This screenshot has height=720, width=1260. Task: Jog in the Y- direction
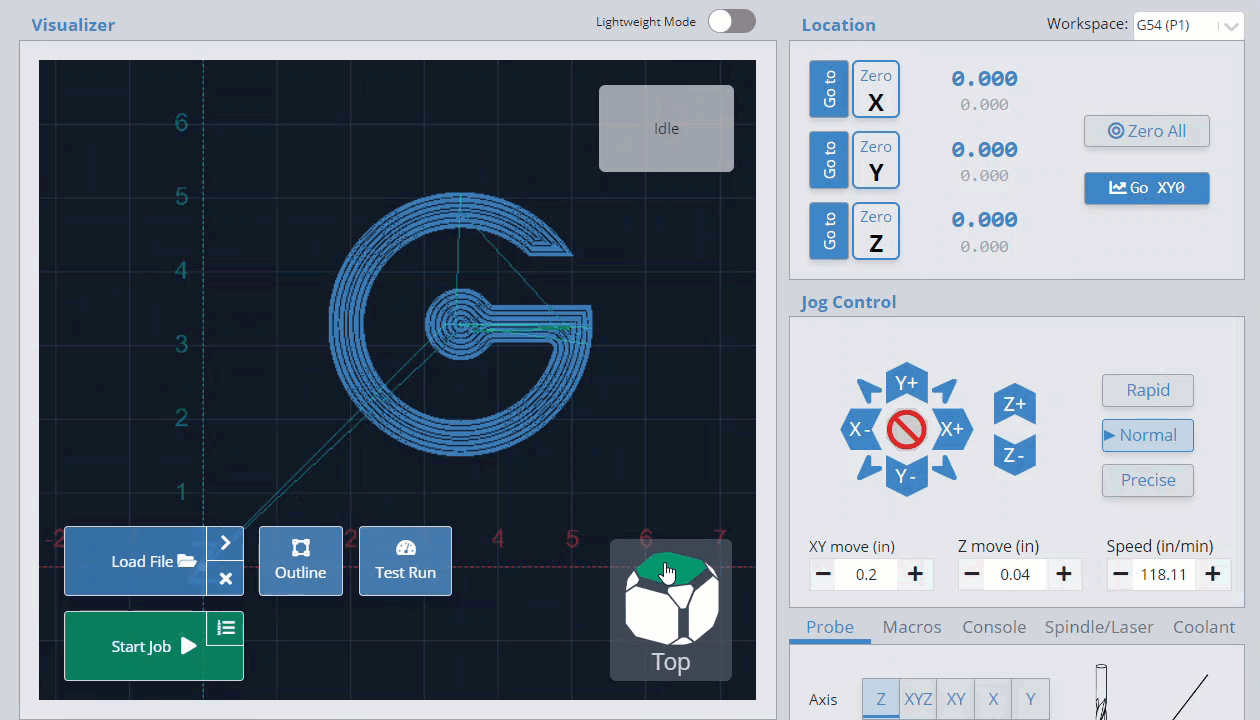tap(907, 476)
